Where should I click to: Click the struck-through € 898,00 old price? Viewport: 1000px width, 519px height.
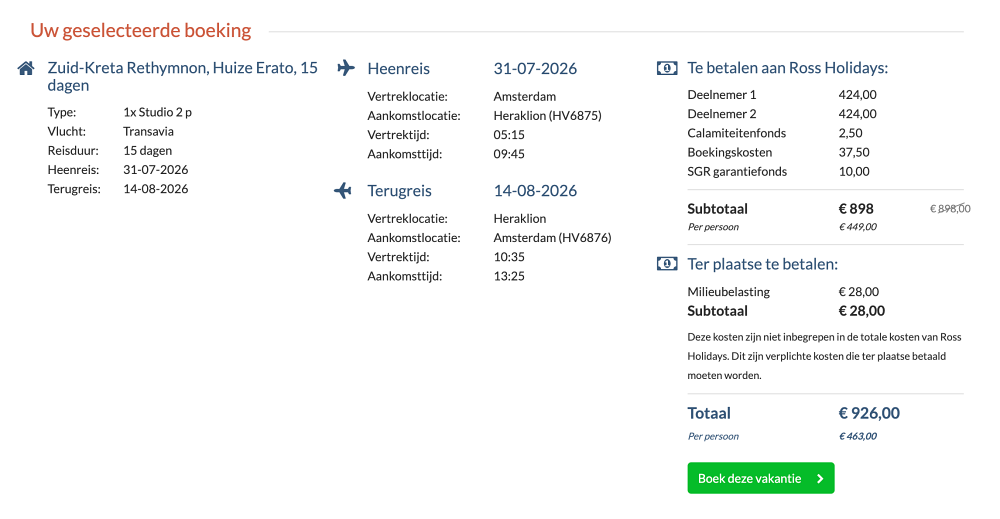(950, 208)
